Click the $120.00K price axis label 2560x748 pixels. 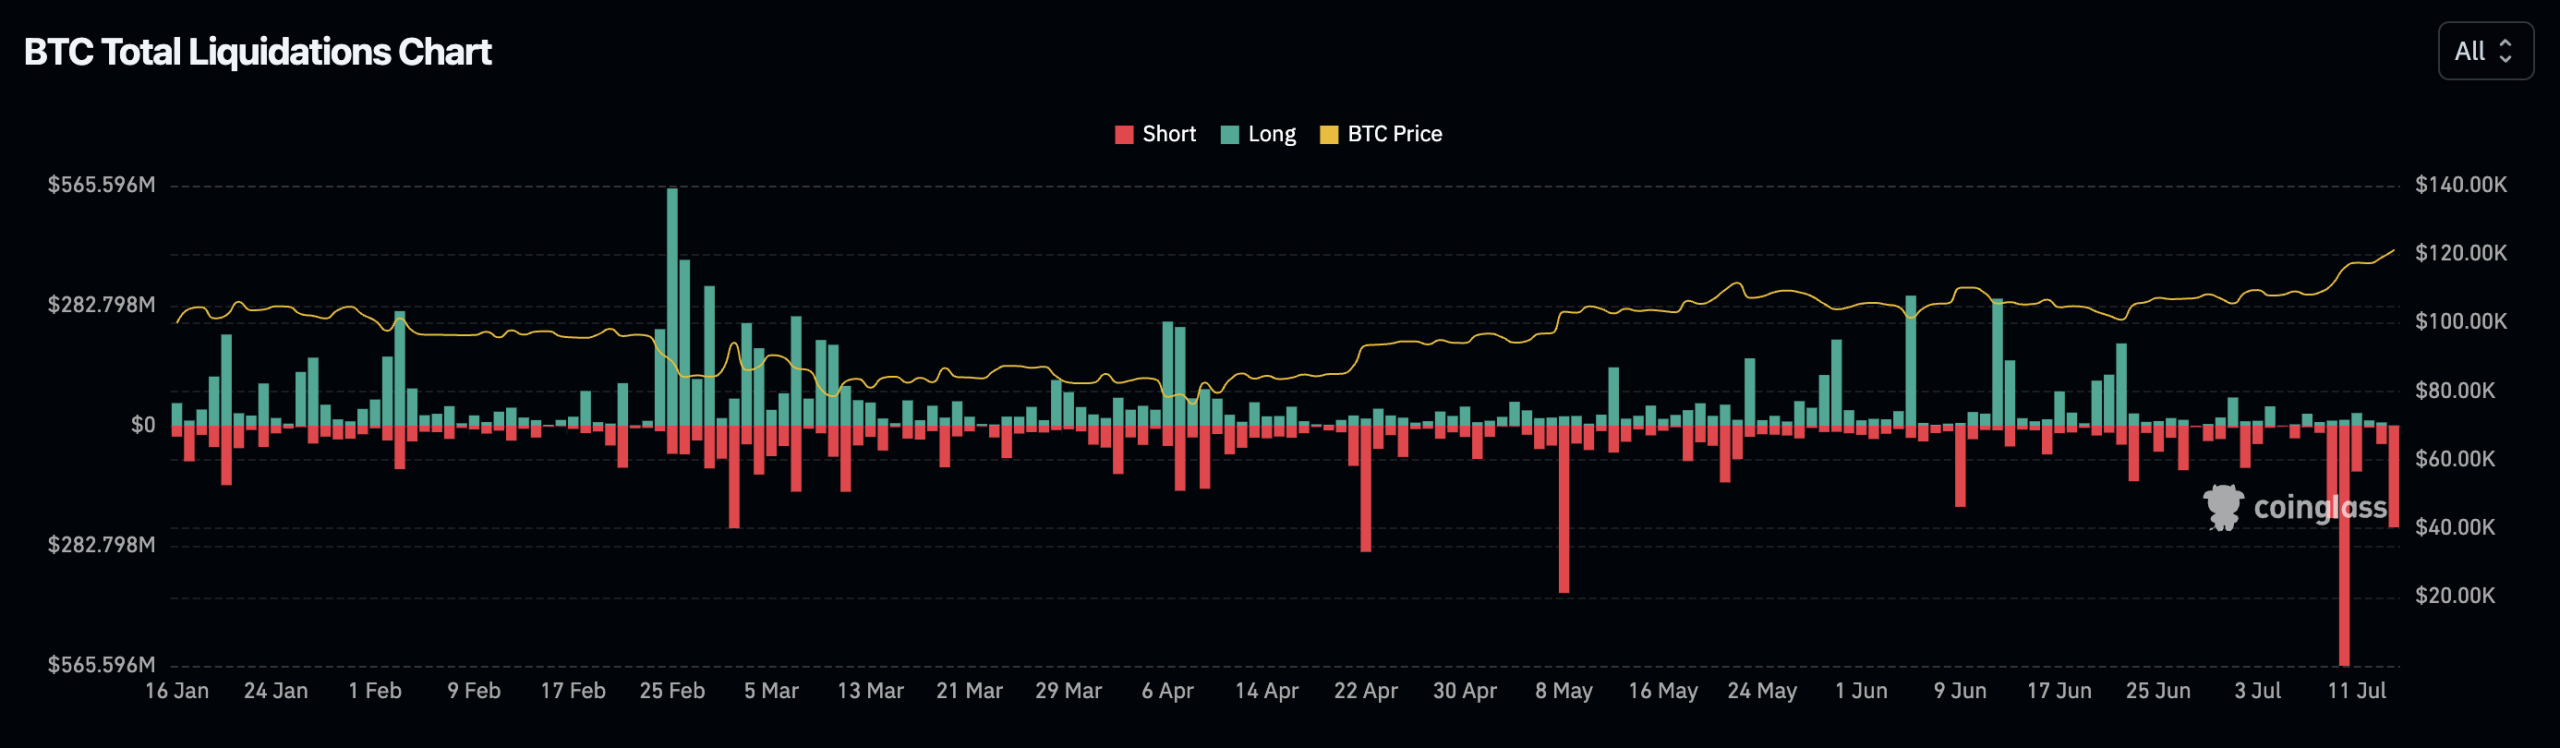click(2461, 253)
